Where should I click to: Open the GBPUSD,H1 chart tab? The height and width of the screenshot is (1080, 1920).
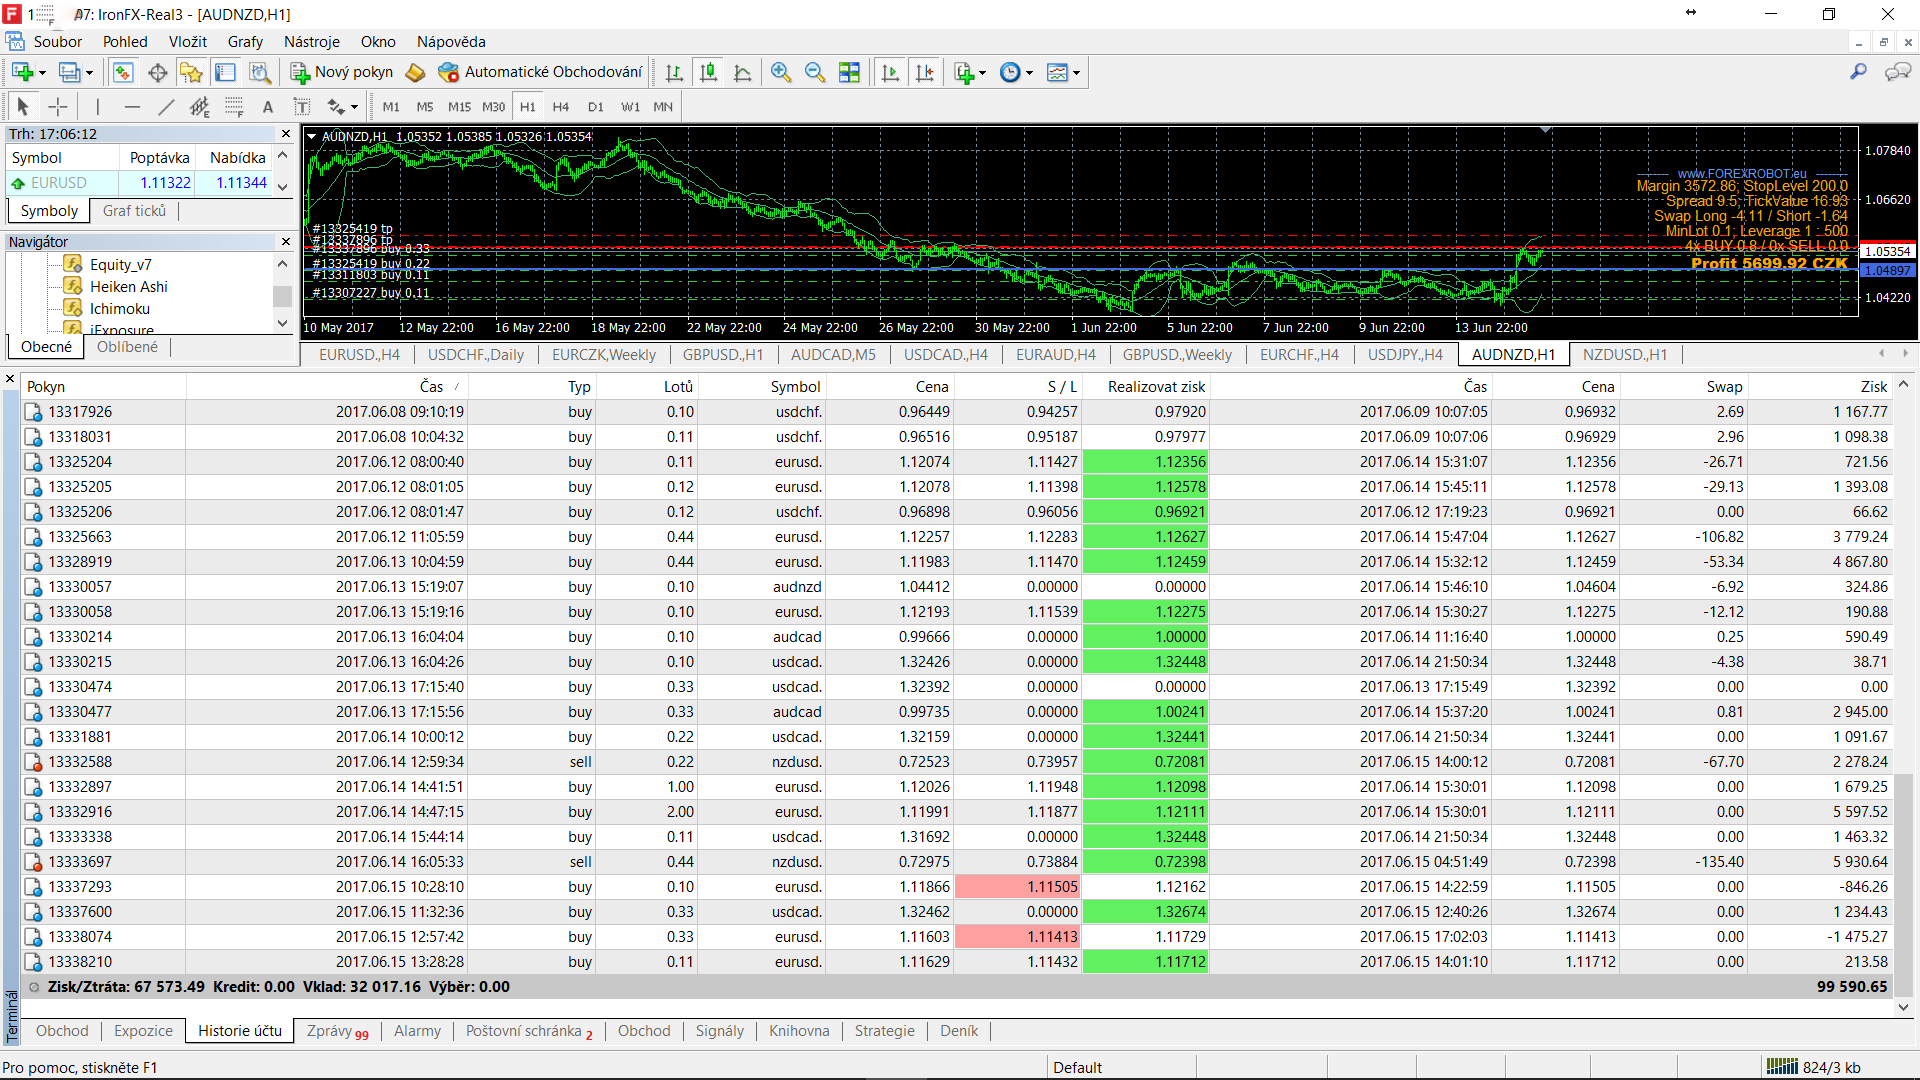722,354
